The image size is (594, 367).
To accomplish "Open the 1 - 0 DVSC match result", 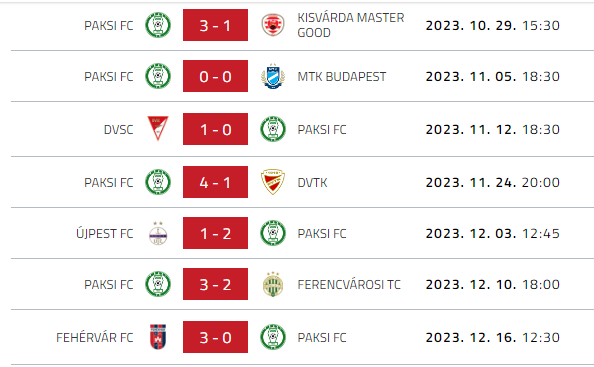I will click(215, 129).
